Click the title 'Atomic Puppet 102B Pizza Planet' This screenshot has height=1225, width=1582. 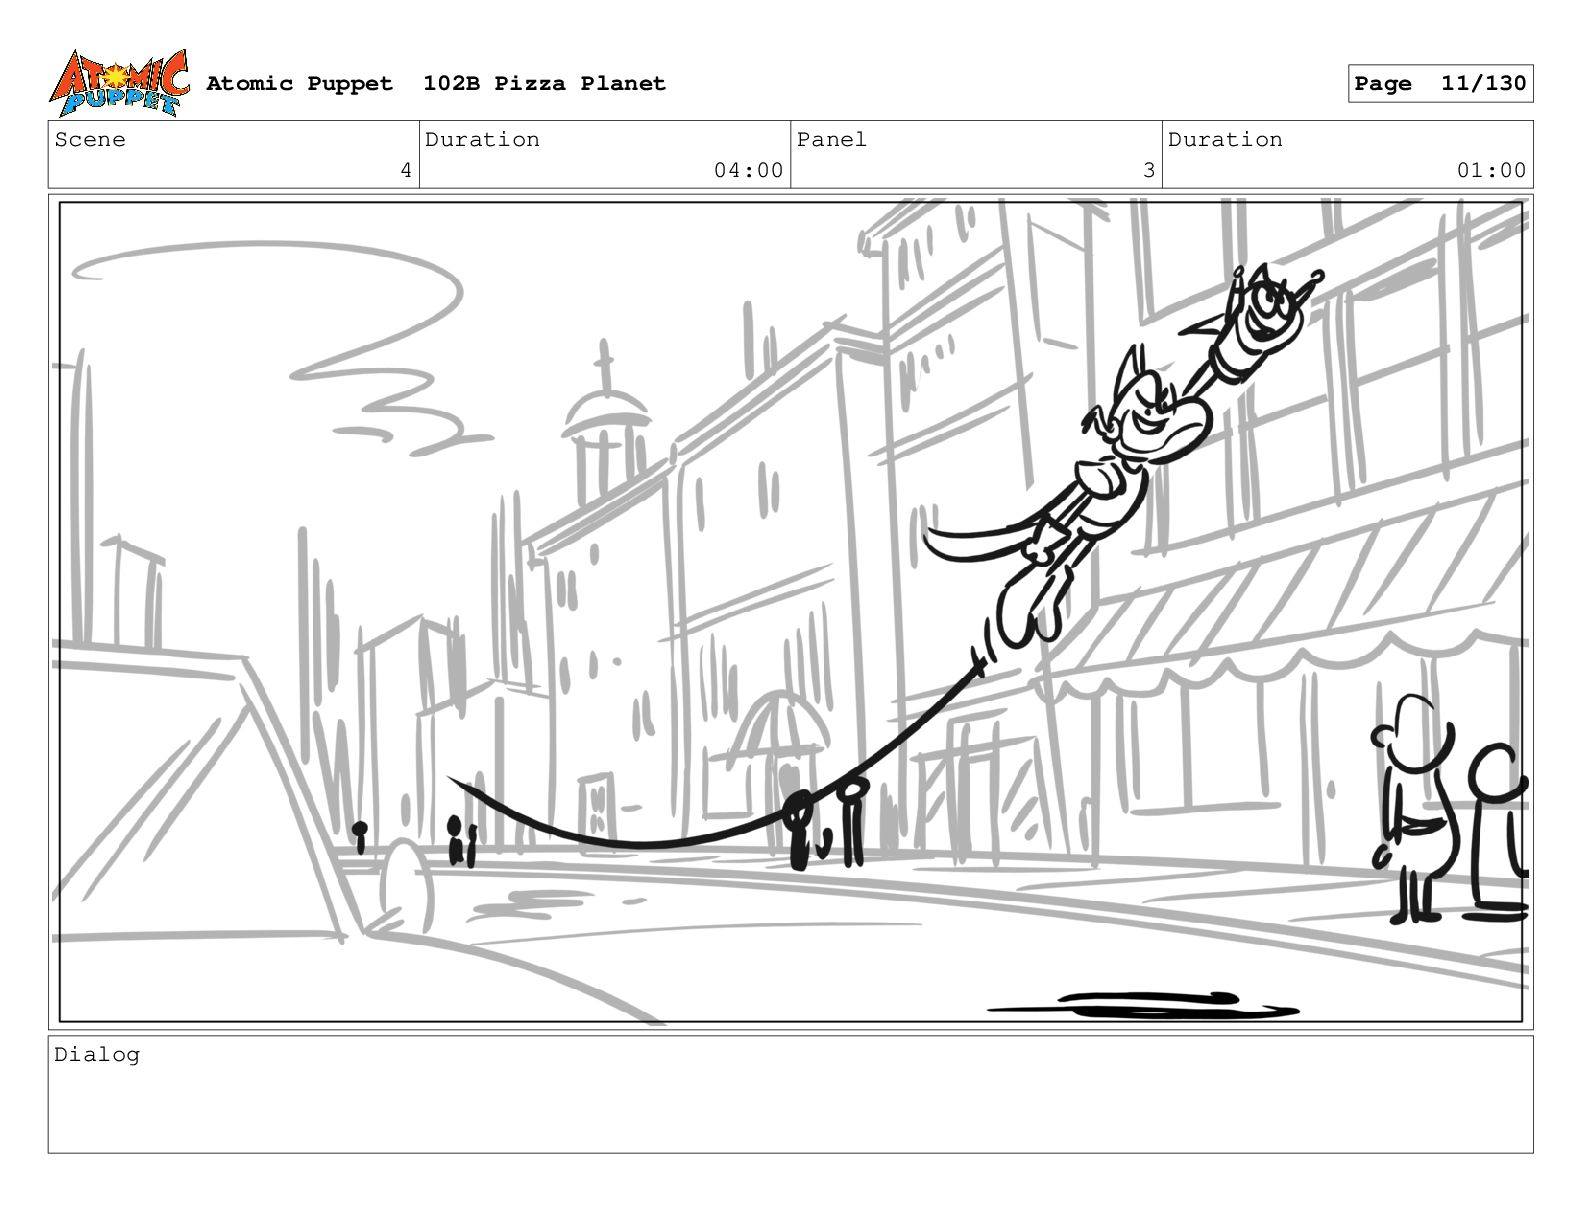(x=436, y=84)
